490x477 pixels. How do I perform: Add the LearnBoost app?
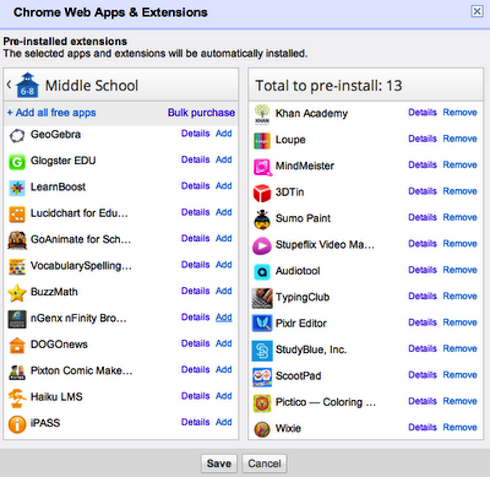(224, 186)
